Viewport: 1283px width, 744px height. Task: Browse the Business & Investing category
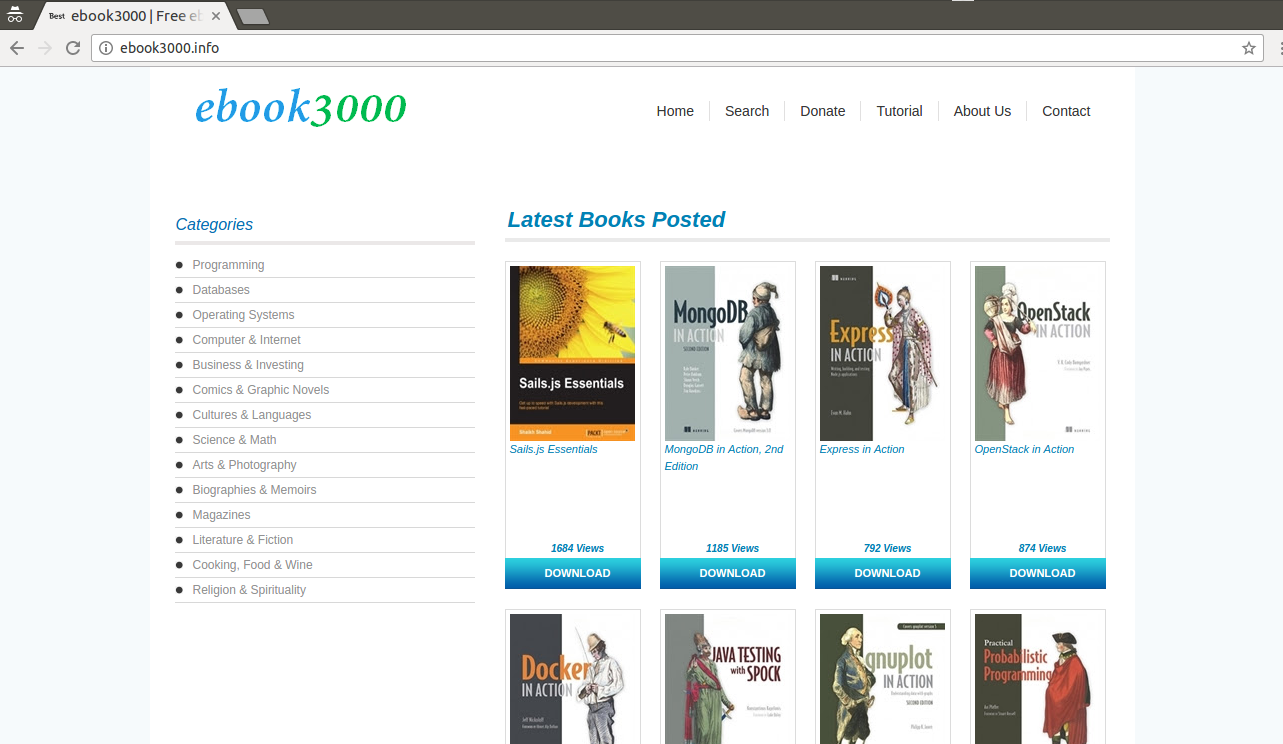(248, 365)
